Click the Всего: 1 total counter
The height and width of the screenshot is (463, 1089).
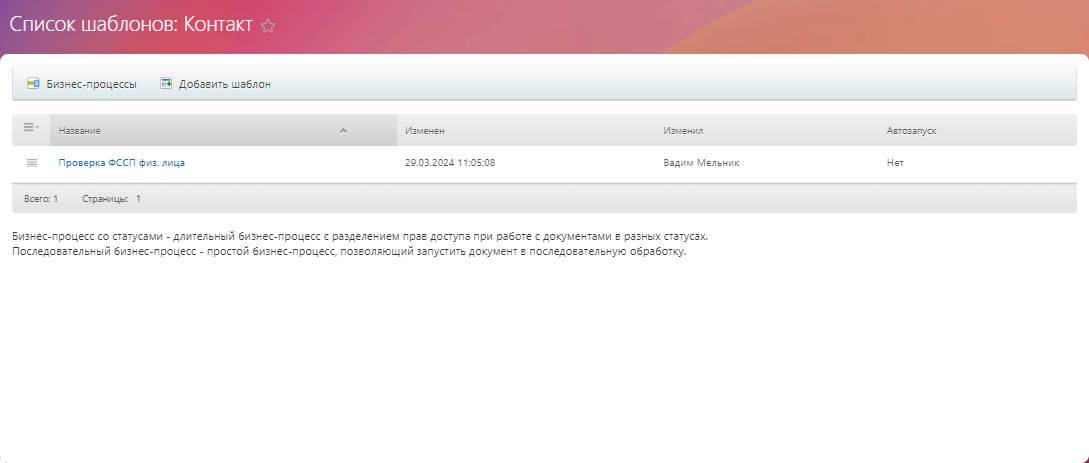pyautogui.click(x=41, y=199)
